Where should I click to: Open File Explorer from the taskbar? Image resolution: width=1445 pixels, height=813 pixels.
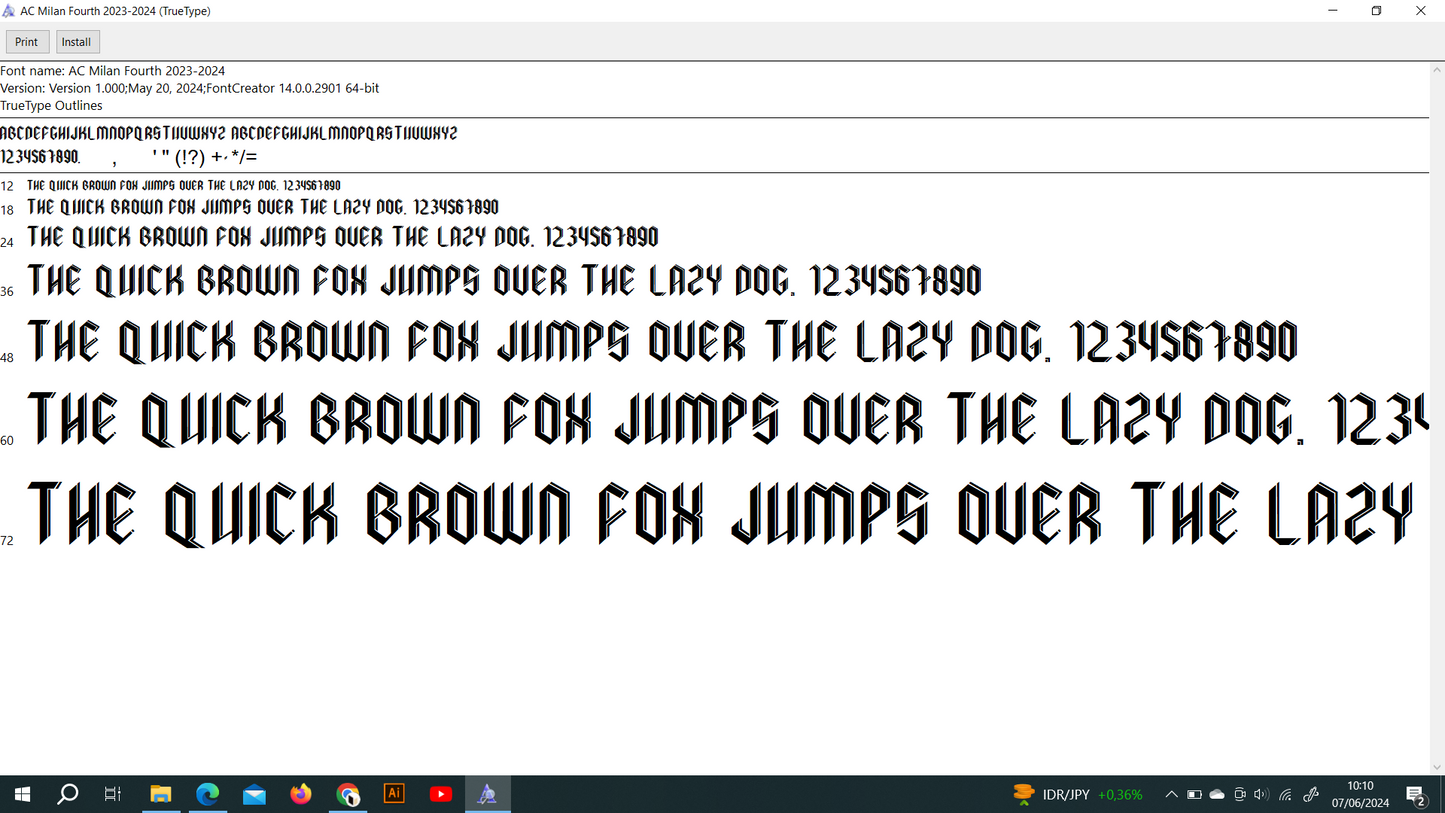click(160, 794)
